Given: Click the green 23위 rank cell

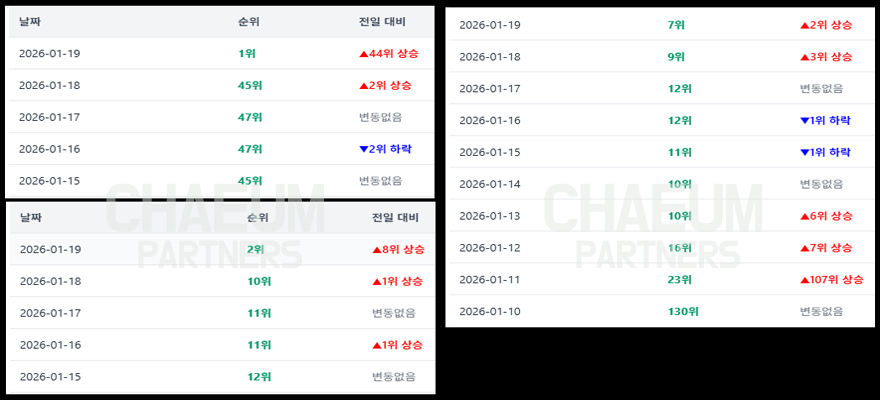Looking at the screenshot, I should (680, 280).
